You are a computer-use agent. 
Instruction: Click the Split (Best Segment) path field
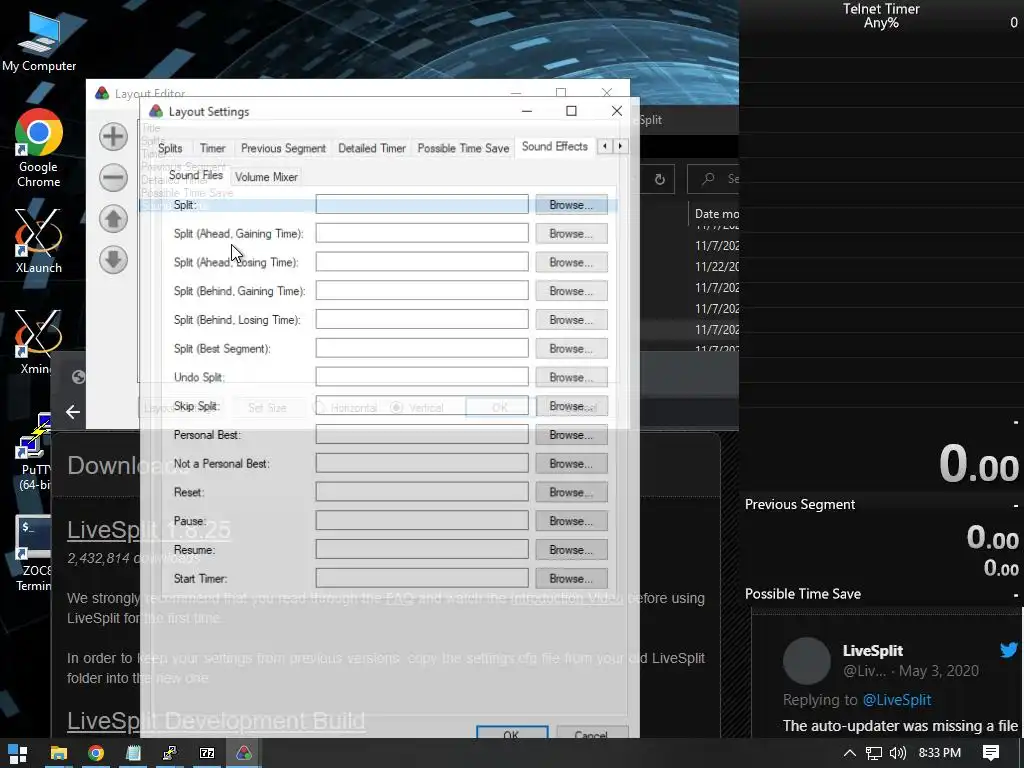point(422,348)
